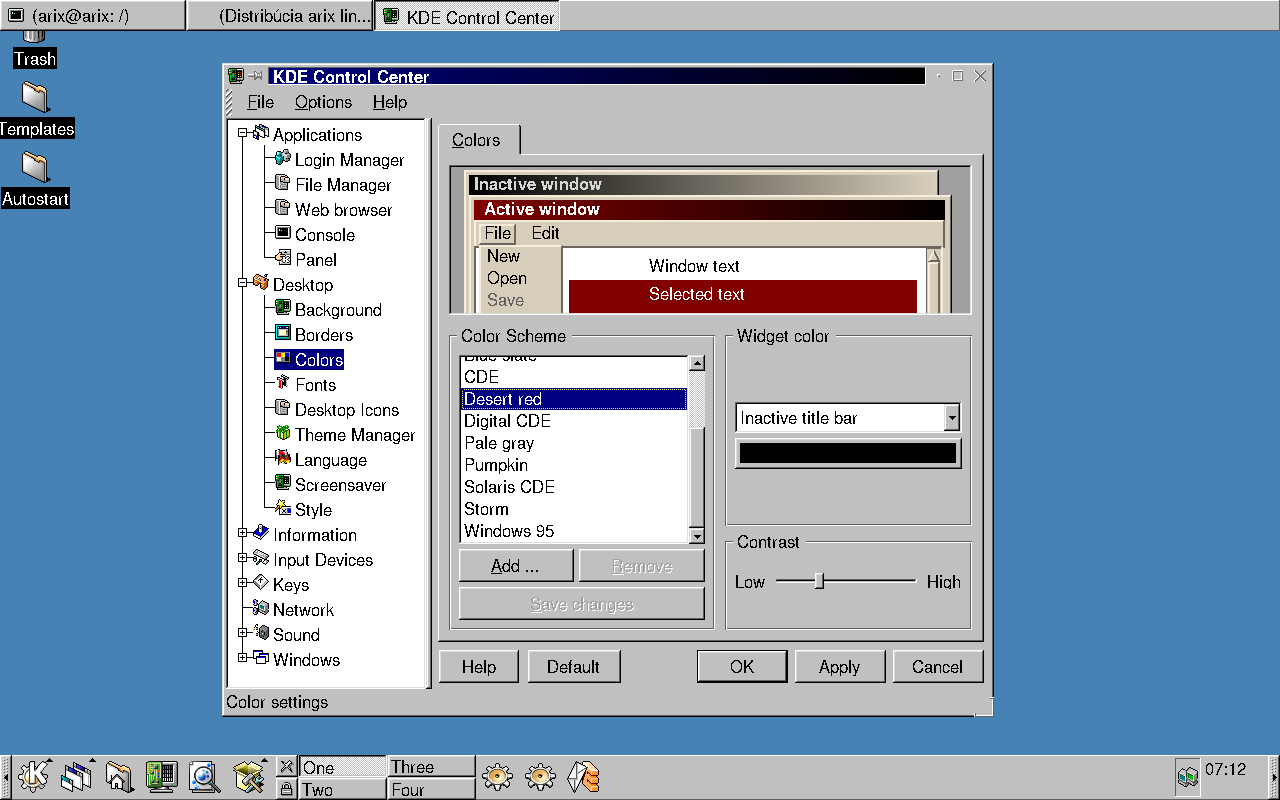The width and height of the screenshot is (1280, 800).
Task: Click the Web browser tree icon
Action: (x=283, y=209)
